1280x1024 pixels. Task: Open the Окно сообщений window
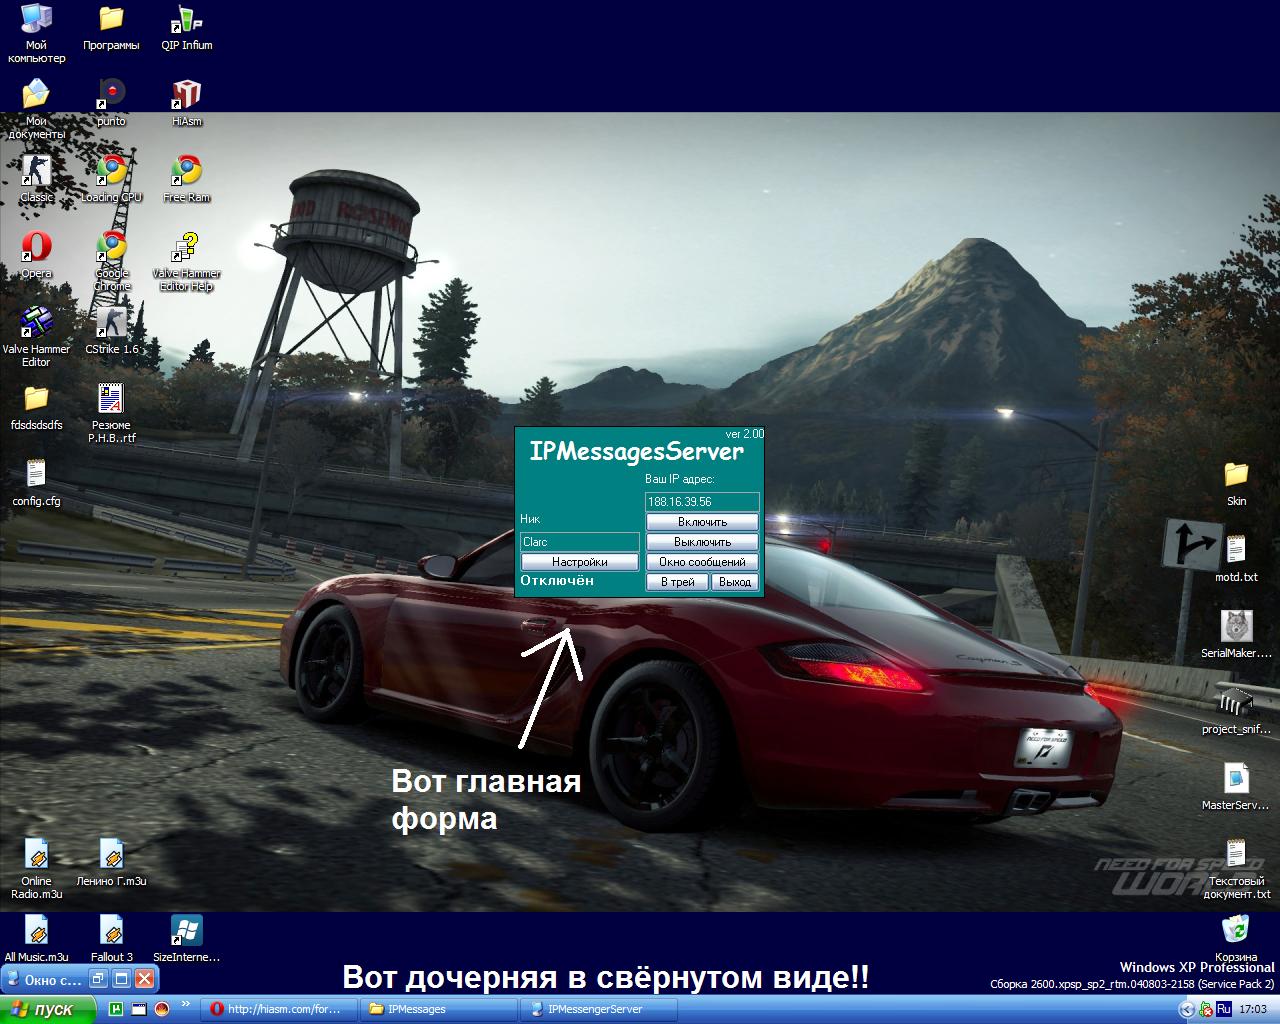click(702, 562)
